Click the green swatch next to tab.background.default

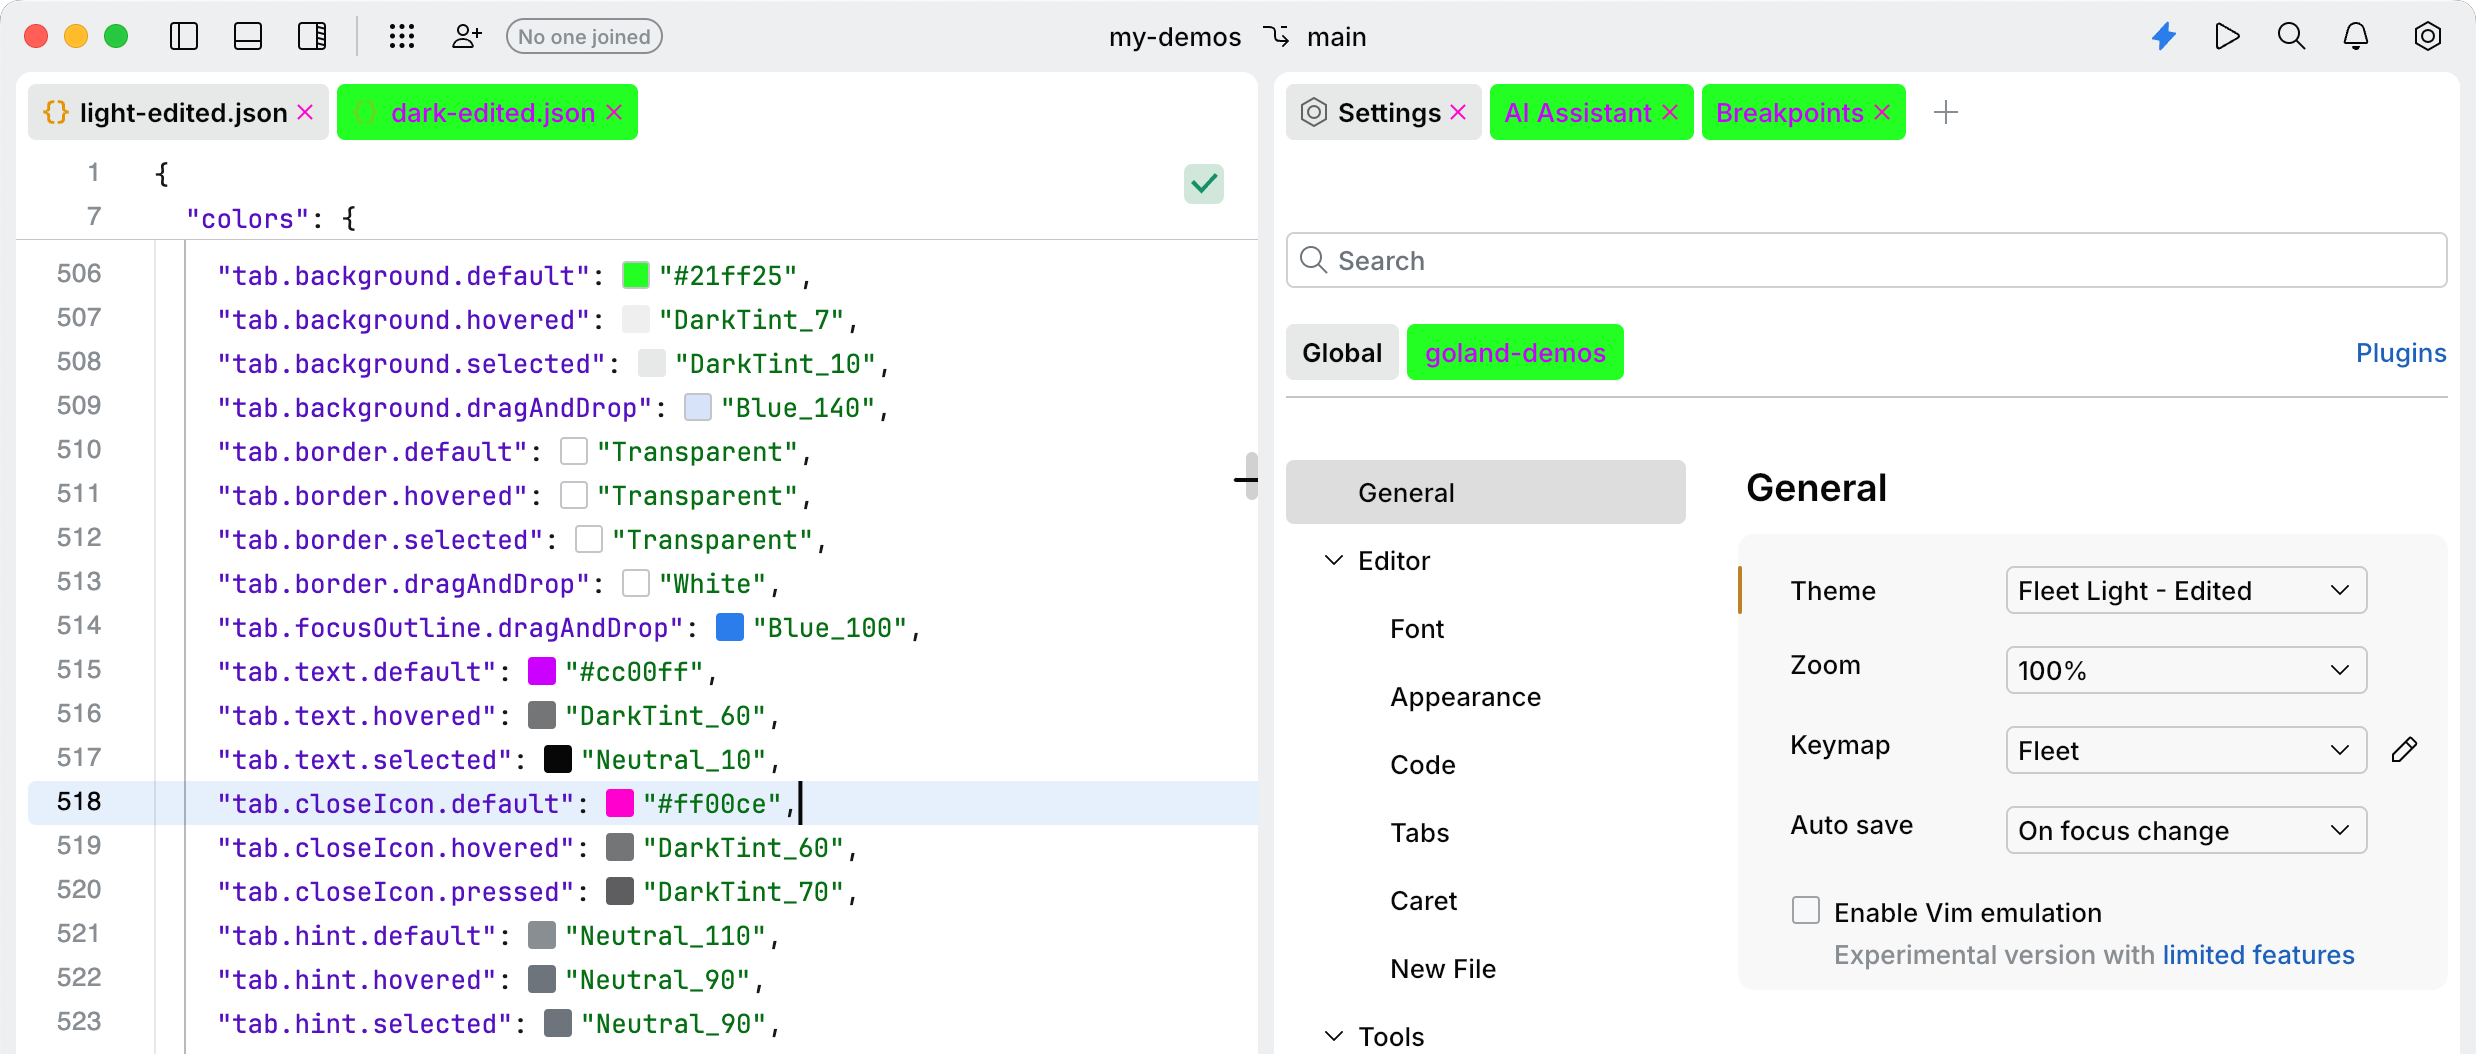pos(634,273)
